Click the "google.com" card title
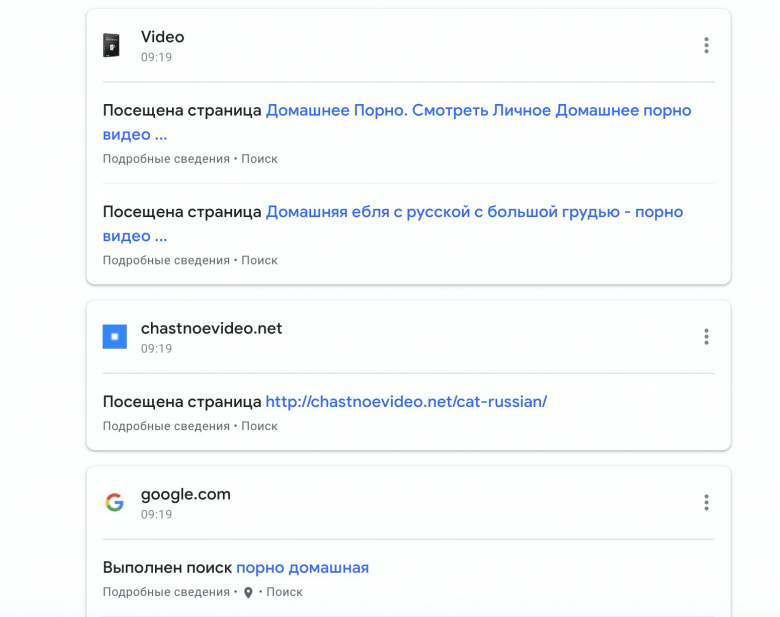 (x=185, y=494)
